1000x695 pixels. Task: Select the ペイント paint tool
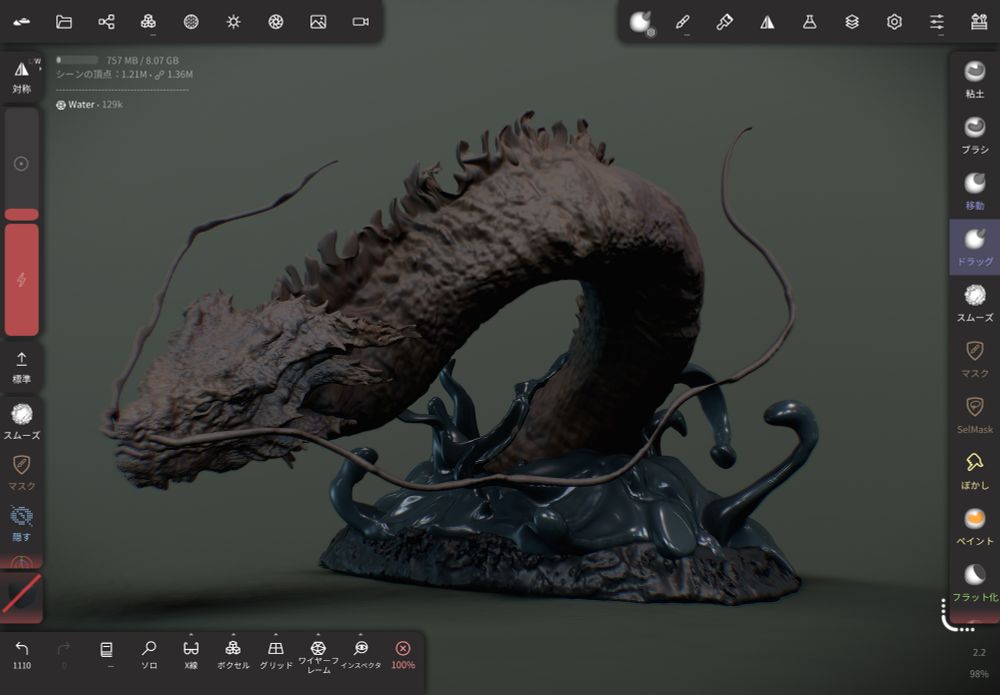click(x=974, y=527)
